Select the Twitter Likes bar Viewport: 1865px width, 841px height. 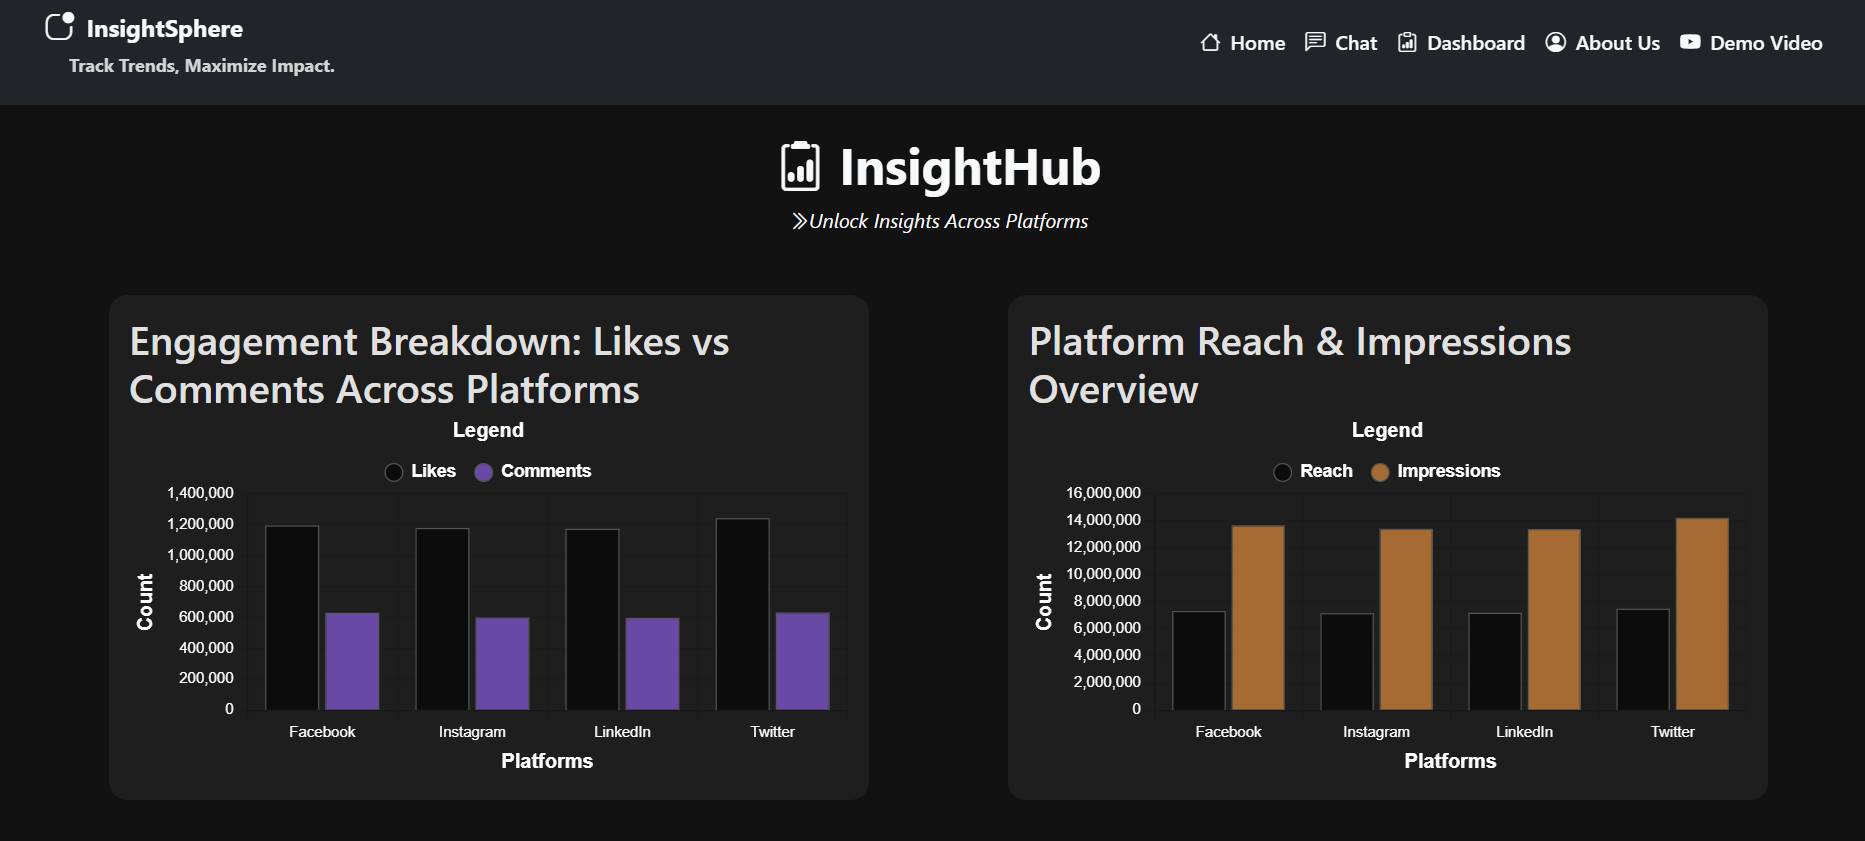742,614
